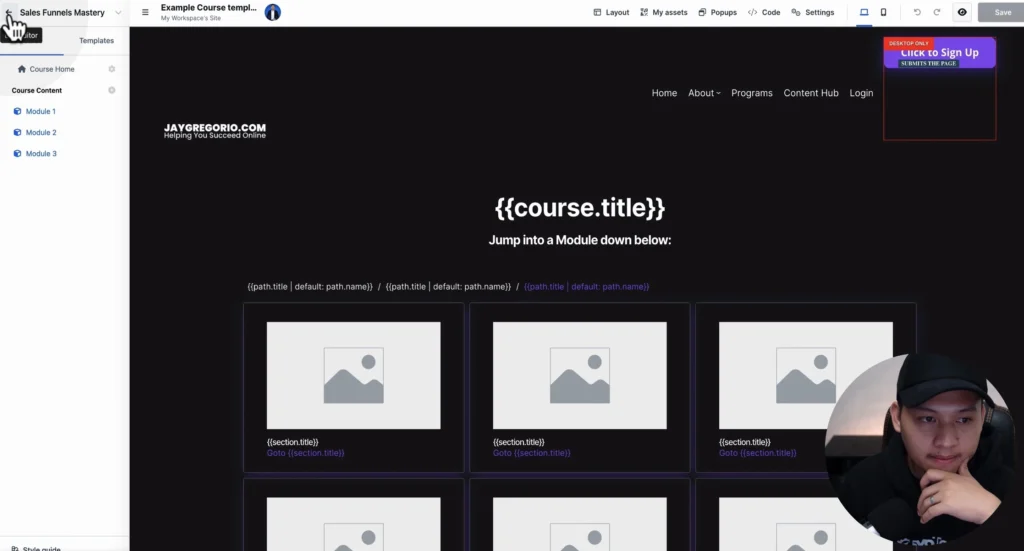Click the undo arrow icon
Image resolution: width=1024 pixels, height=551 pixels.
click(x=917, y=13)
